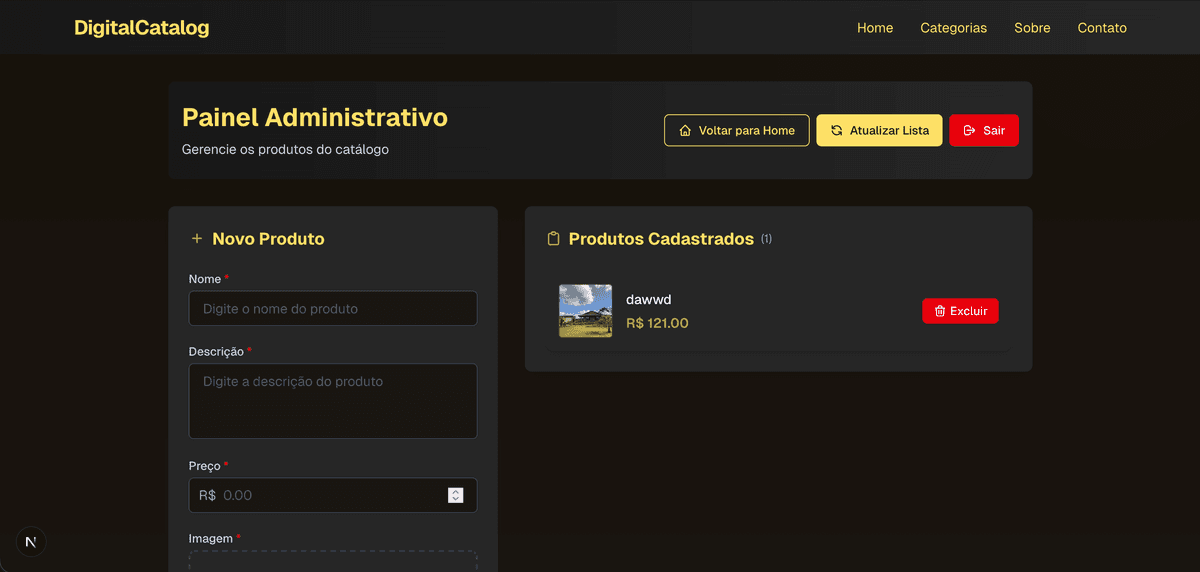
Task: Click the Preço field number stepper arrows
Action: 456,495
